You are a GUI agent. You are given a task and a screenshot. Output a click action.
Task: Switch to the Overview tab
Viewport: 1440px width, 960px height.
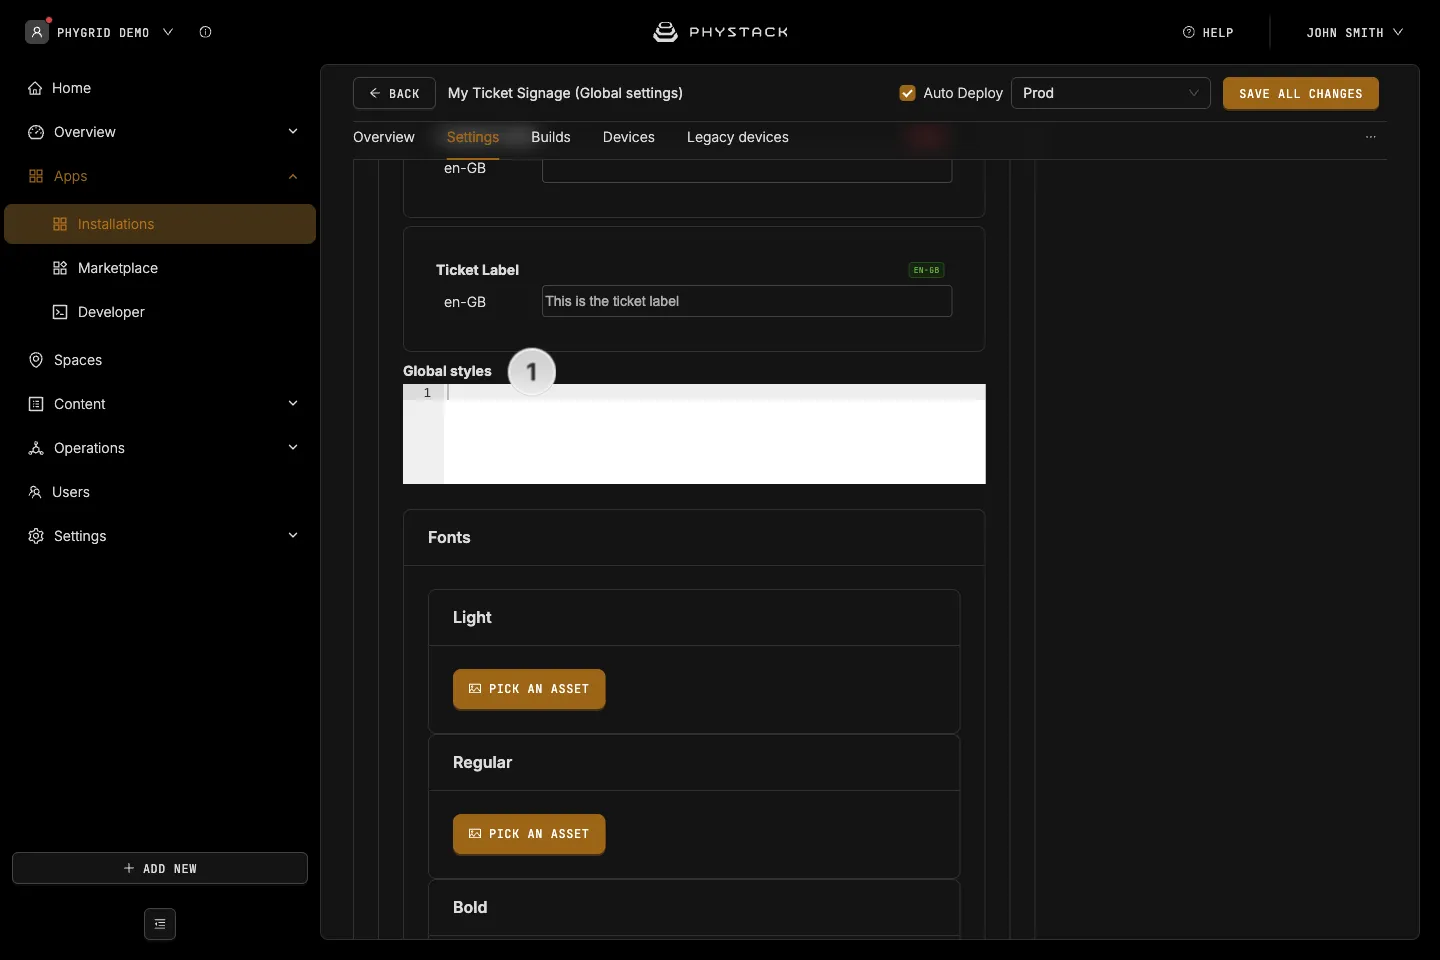(x=384, y=137)
